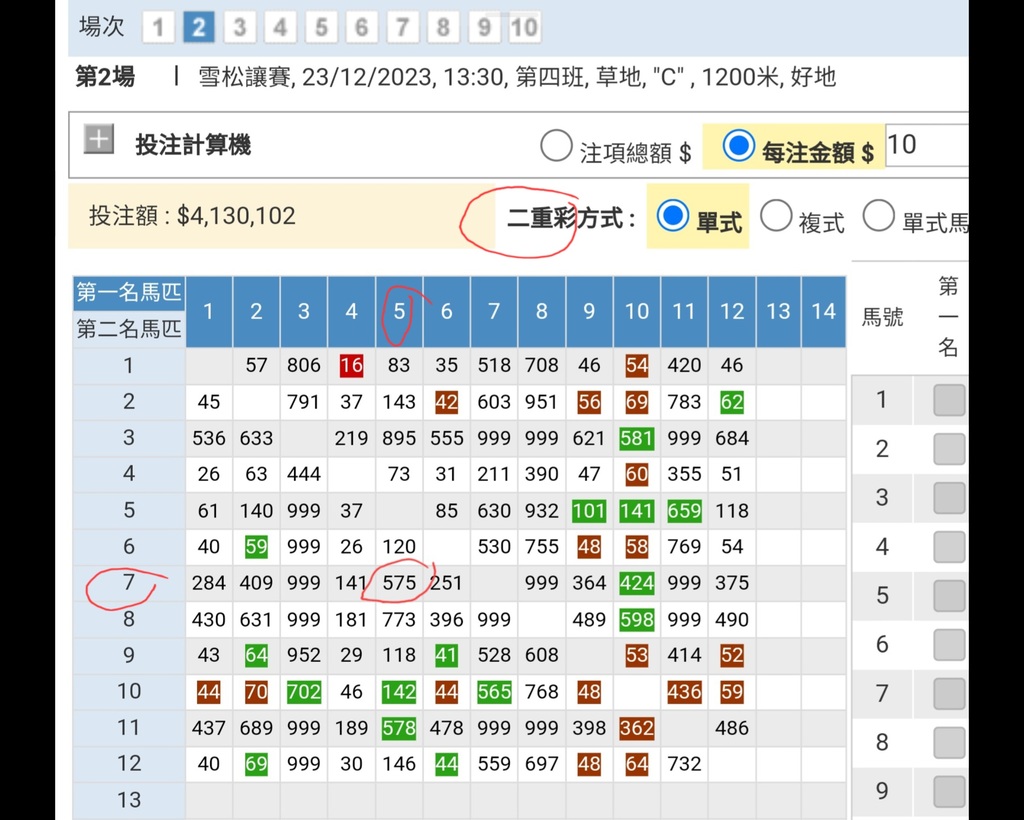Click brown odds cell showing 362
Viewport: 1024px width, 820px height.
pyautogui.click(x=636, y=728)
